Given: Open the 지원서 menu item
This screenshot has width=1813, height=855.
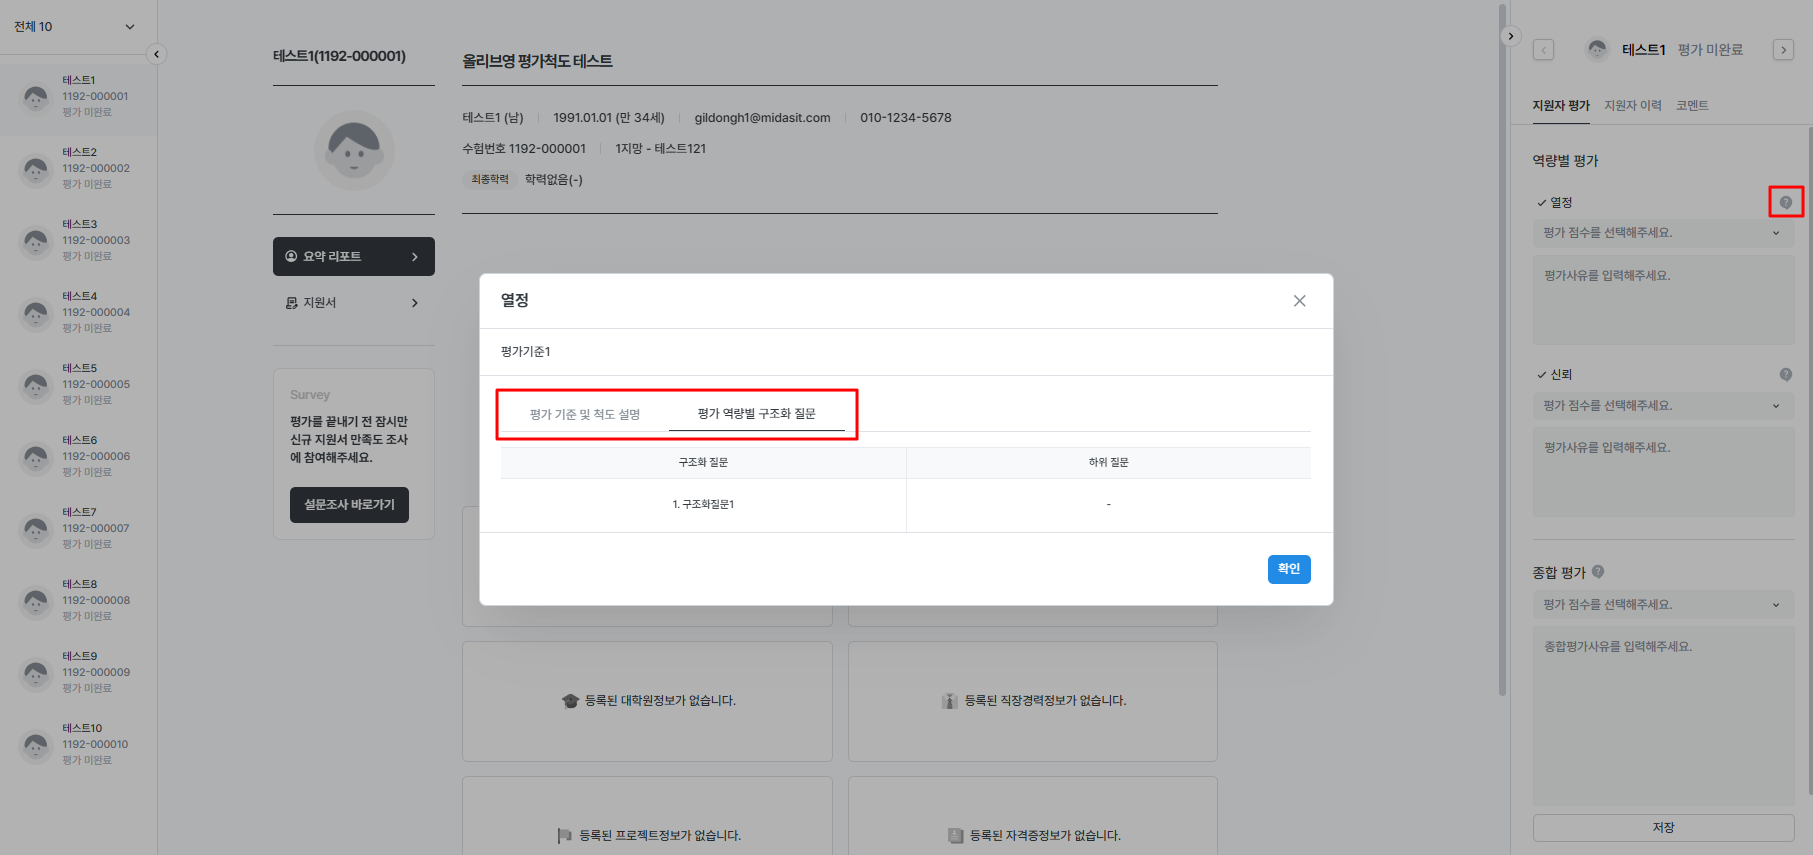Looking at the screenshot, I should tap(354, 303).
